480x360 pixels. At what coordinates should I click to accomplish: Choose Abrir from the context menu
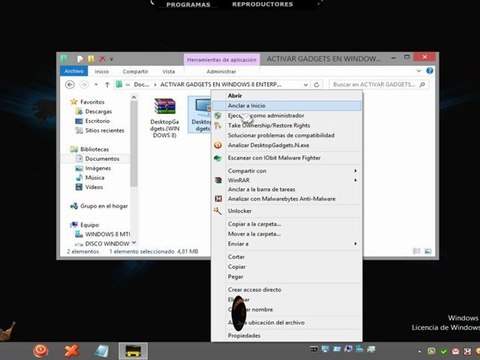coord(287,96)
